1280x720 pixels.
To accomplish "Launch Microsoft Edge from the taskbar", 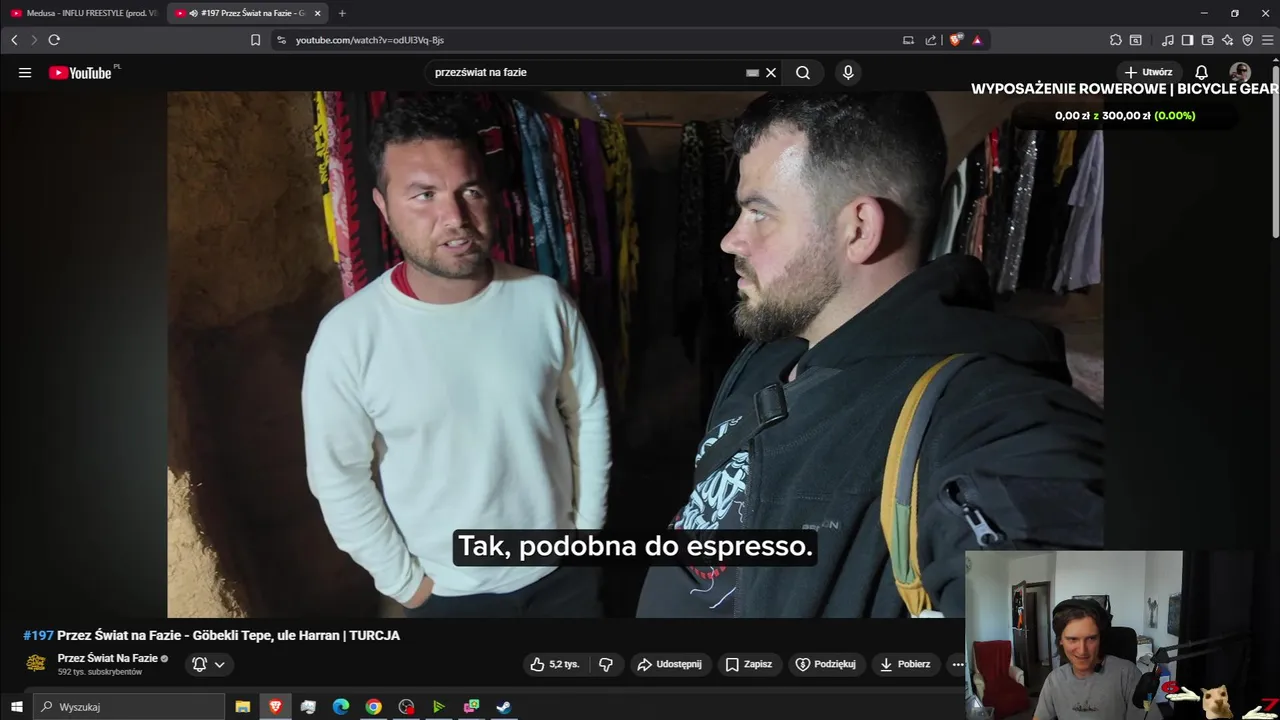I will click(340, 707).
